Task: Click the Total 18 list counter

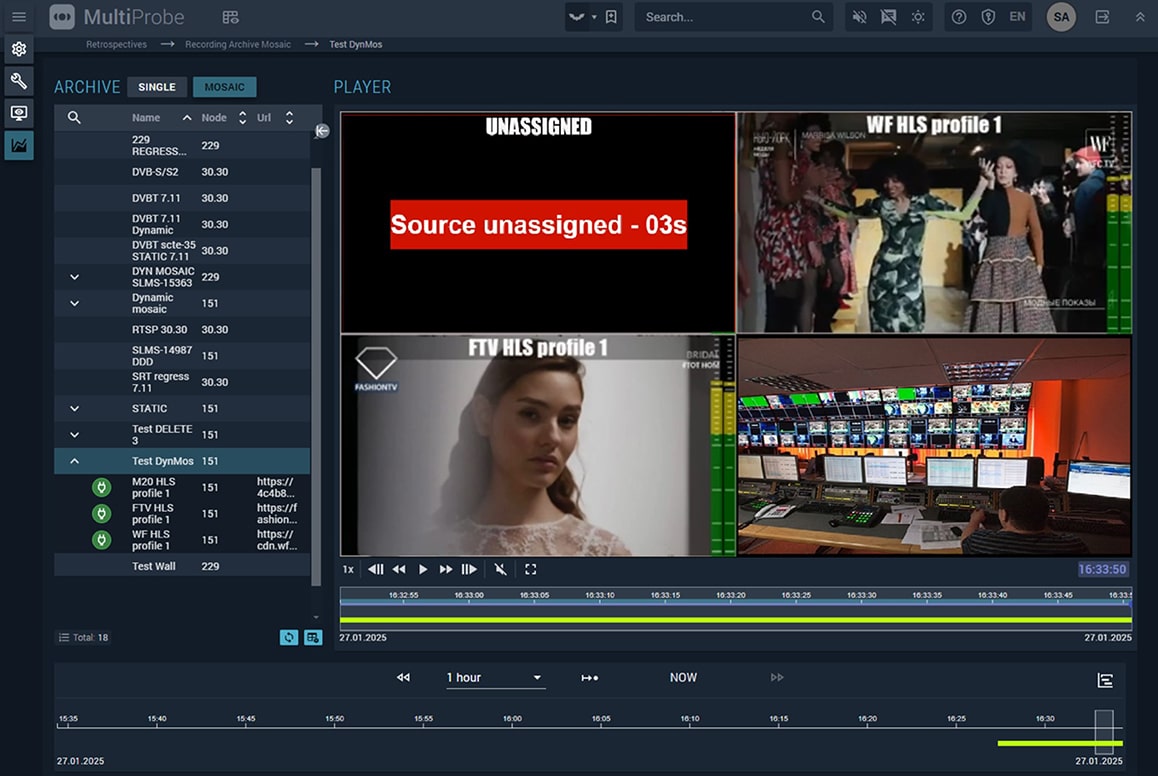Action: click(x=83, y=637)
